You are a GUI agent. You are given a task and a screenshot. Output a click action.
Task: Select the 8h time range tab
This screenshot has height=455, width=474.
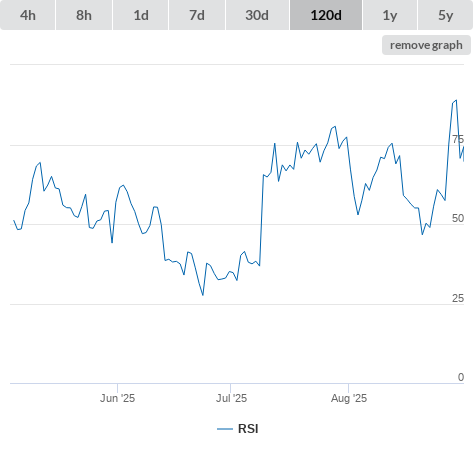click(x=84, y=15)
